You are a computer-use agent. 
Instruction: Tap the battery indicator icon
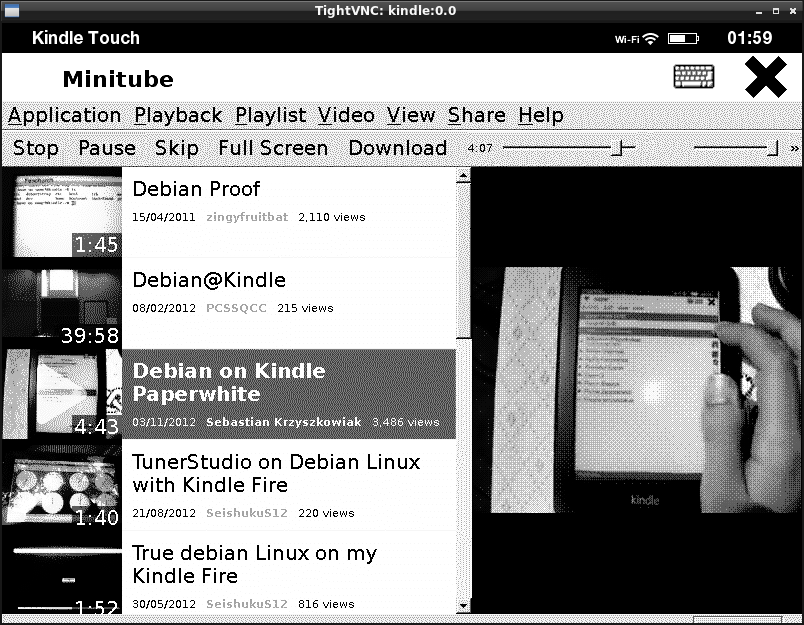[683, 38]
